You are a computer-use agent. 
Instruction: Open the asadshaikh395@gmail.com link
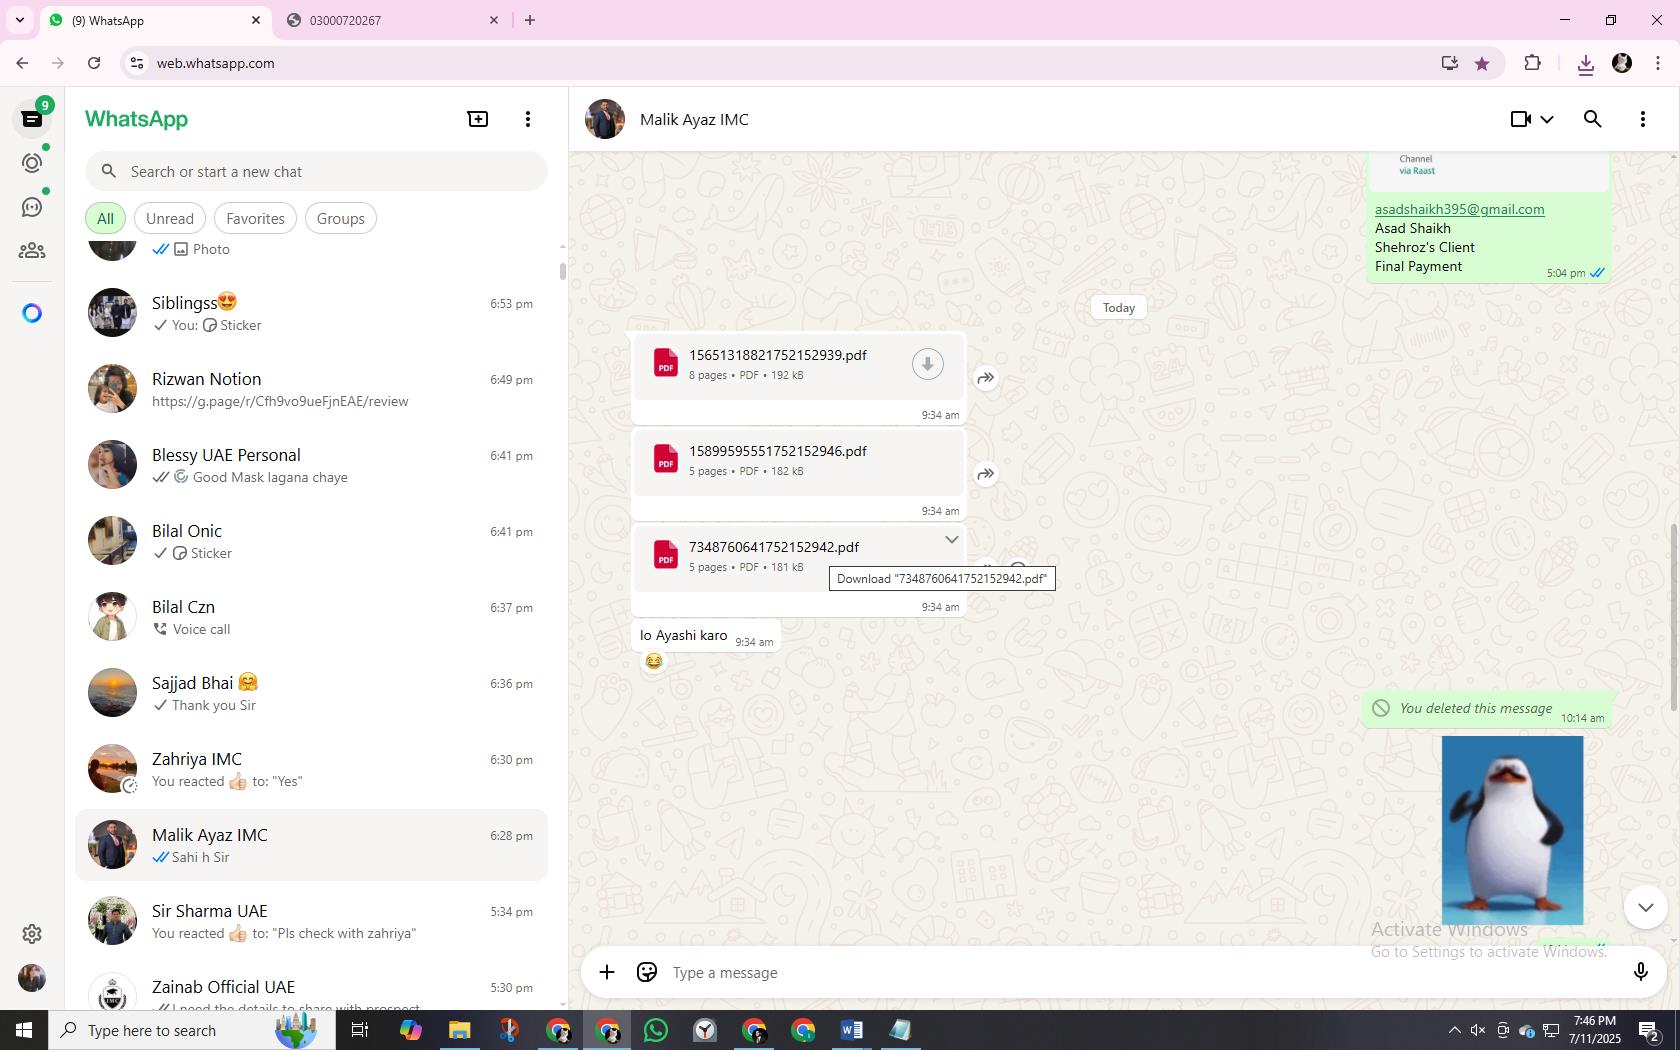pos(1459,209)
